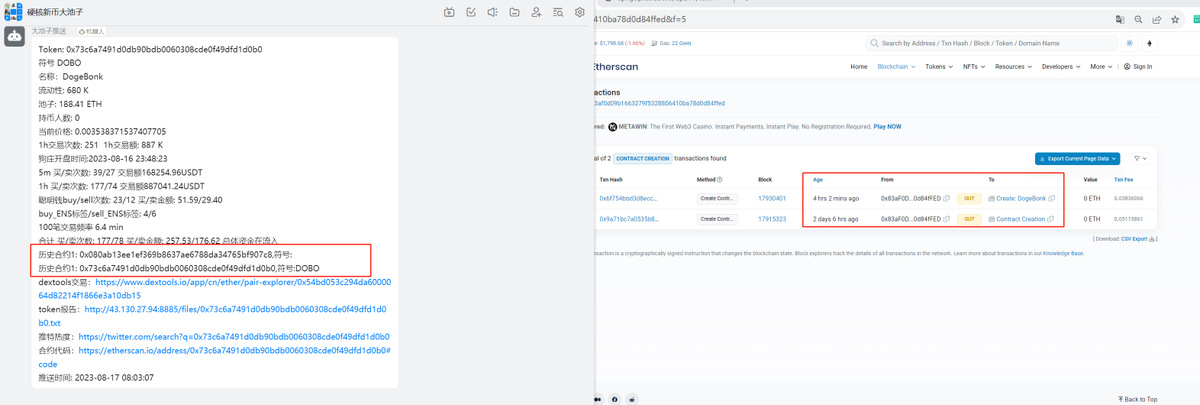Click the Ethereum network selector icon

pos(1148,43)
